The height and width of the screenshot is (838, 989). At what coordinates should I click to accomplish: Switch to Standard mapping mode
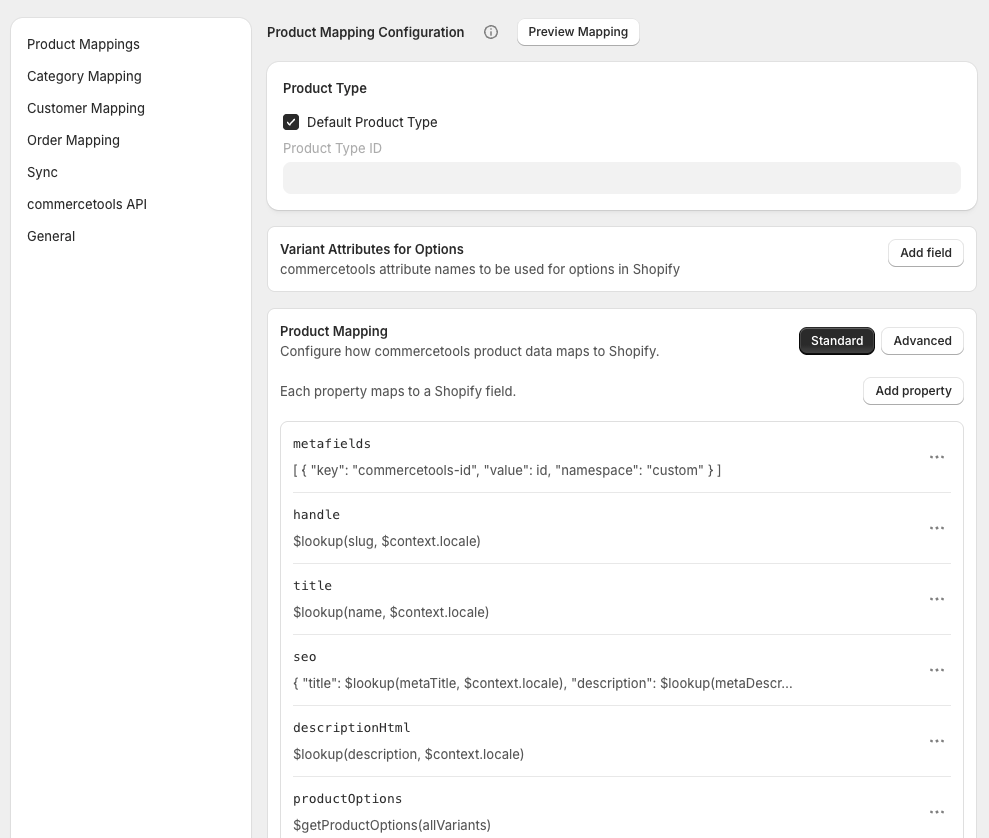pyautogui.click(x=836, y=341)
